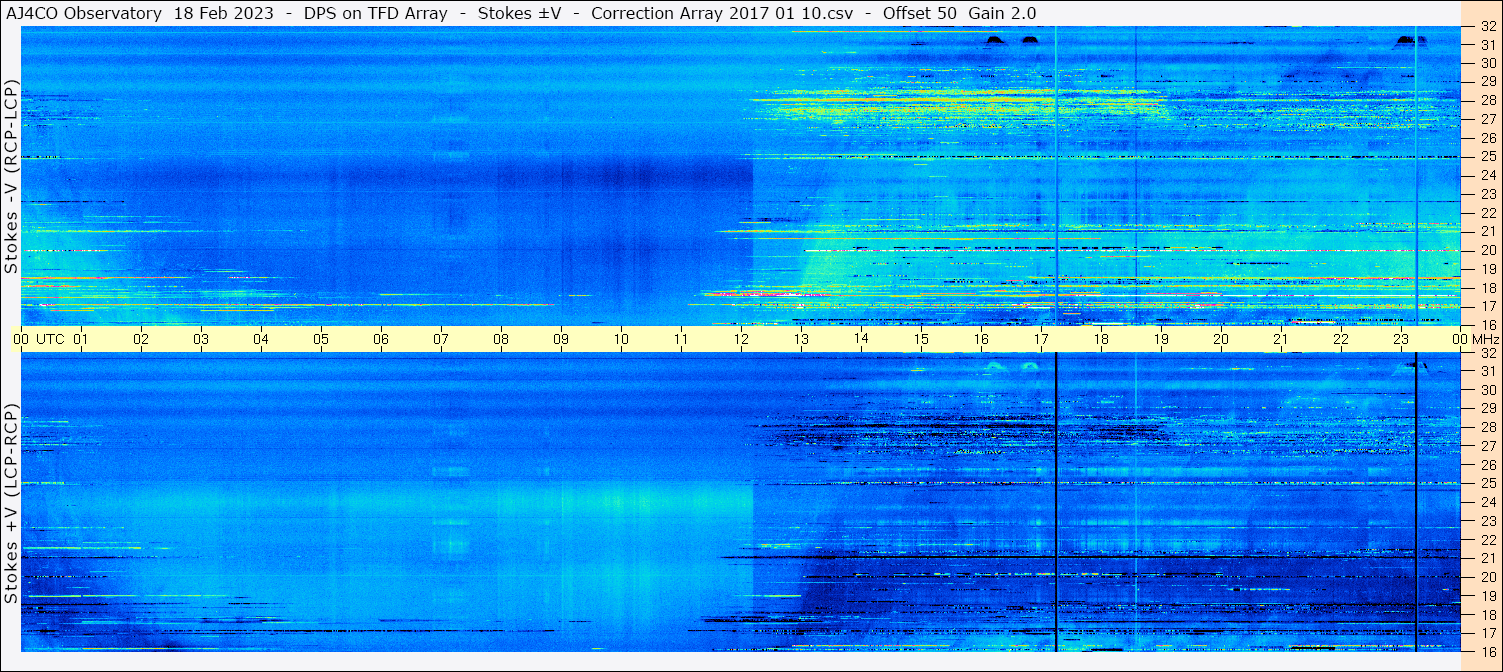Click the 01 UTC hour marker

click(x=81, y=339)
